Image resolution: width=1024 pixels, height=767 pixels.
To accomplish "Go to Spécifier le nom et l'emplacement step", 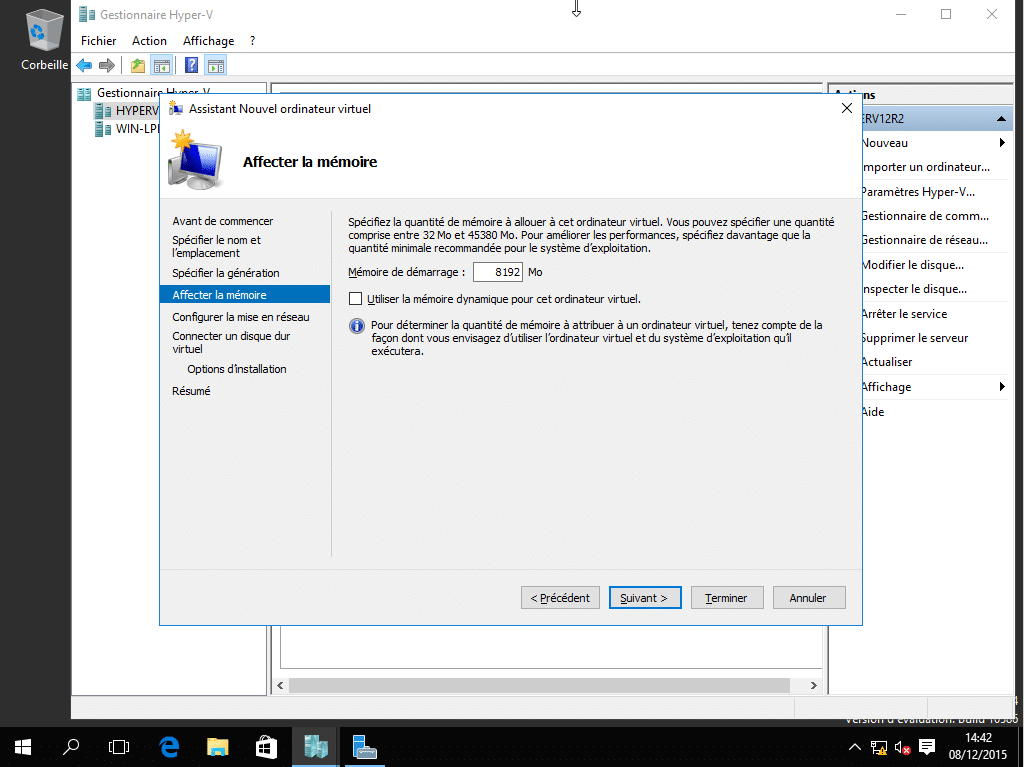I will pos(216,246).
